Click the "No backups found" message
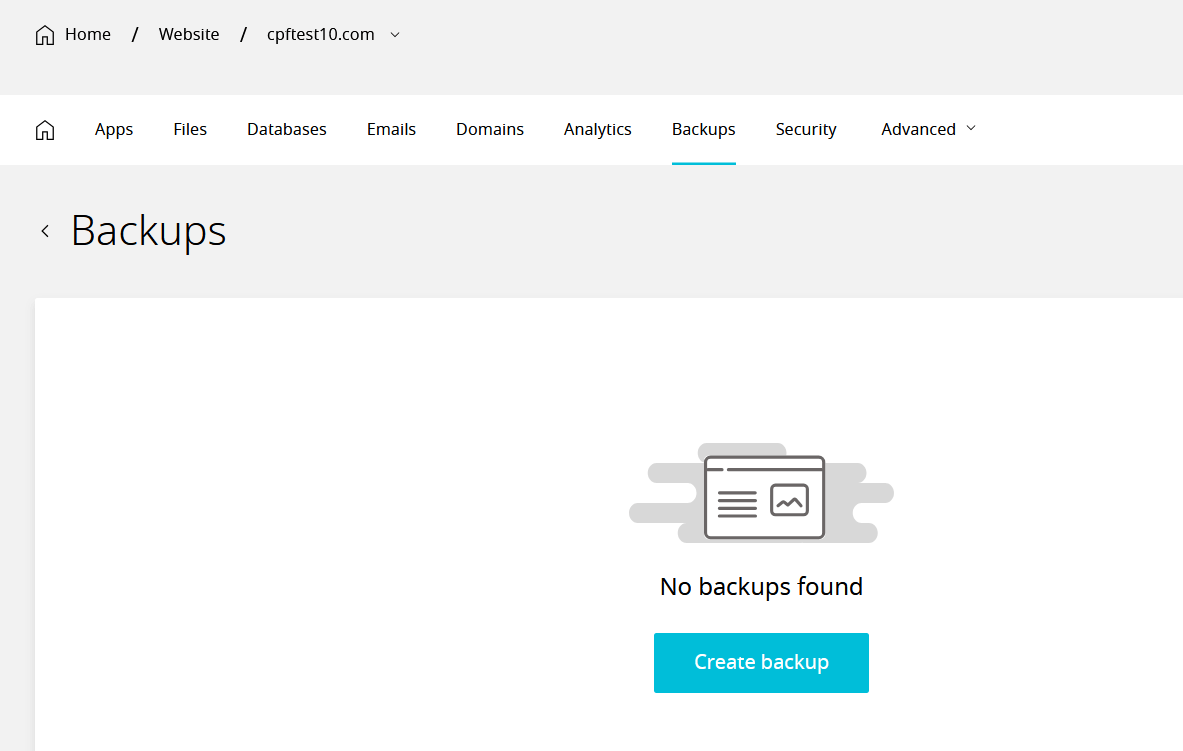The height and width of the screenshot is (751, 1183). [x=761, y=586]
